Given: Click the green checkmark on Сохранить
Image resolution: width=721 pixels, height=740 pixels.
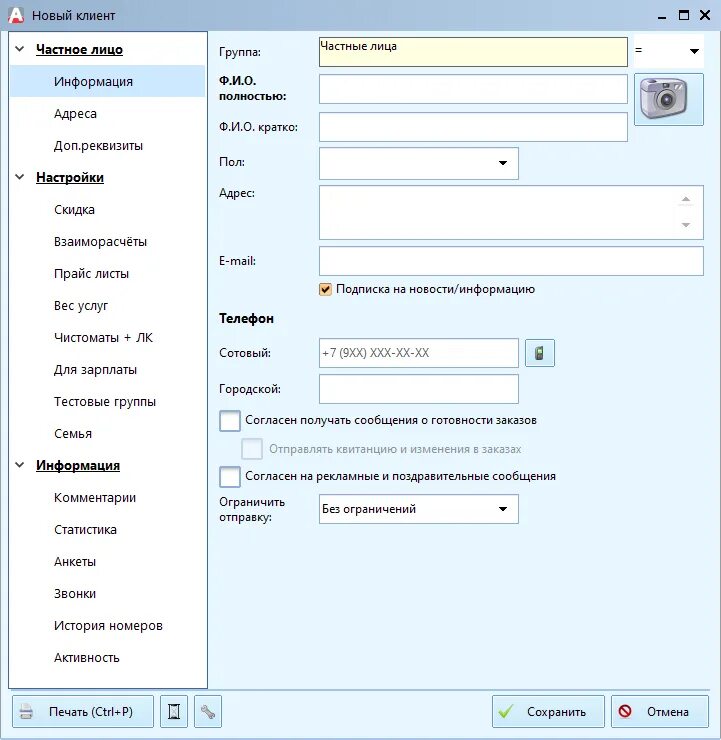Looking at the screenshot, I should tap(506, 711).
